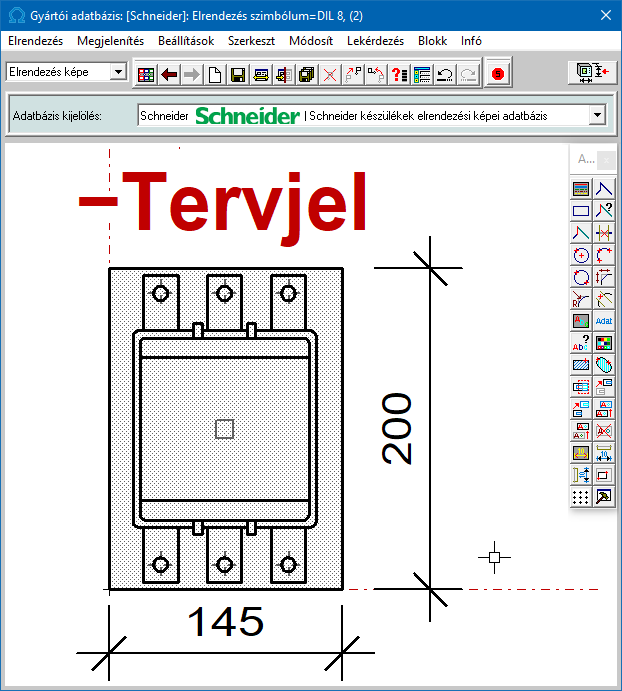Click the parallel offset lines tool
The image size is (622, 691).
coord(604,299)
